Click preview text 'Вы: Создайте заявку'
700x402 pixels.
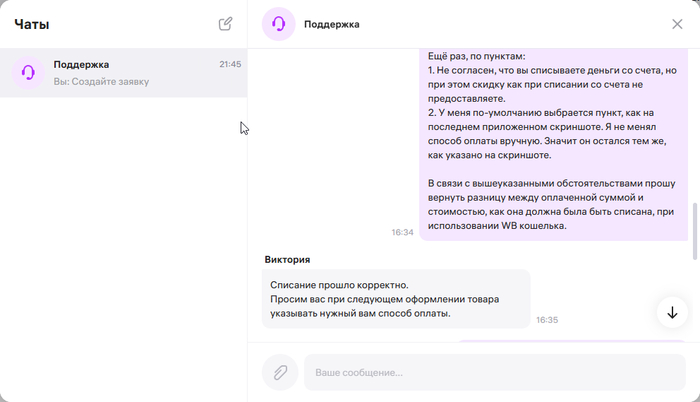pos(101,81)
